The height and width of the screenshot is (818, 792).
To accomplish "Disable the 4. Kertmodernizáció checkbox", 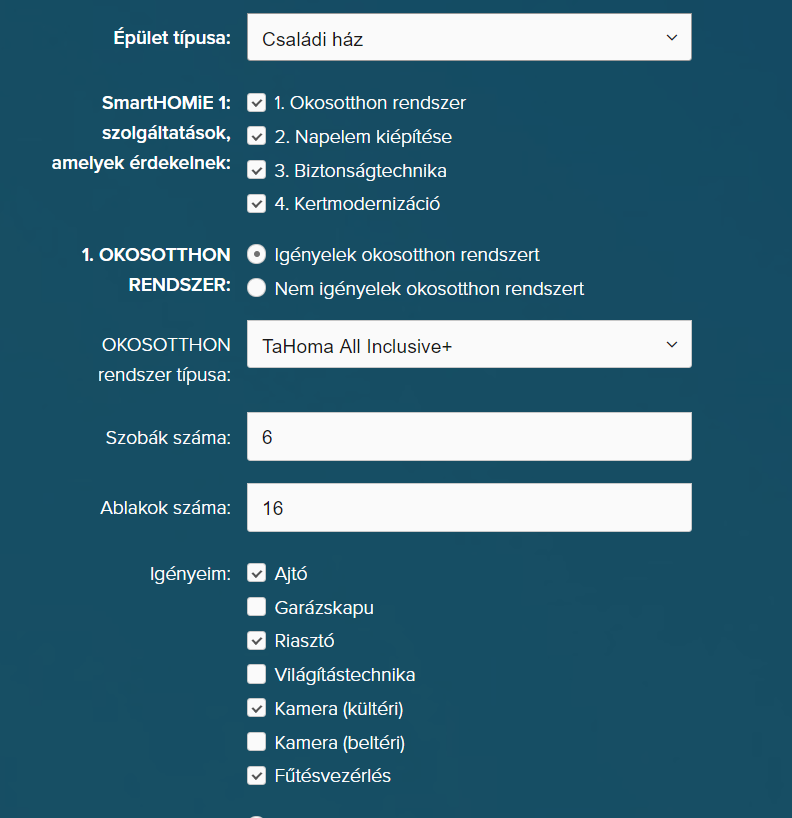I will pos(257,204).
